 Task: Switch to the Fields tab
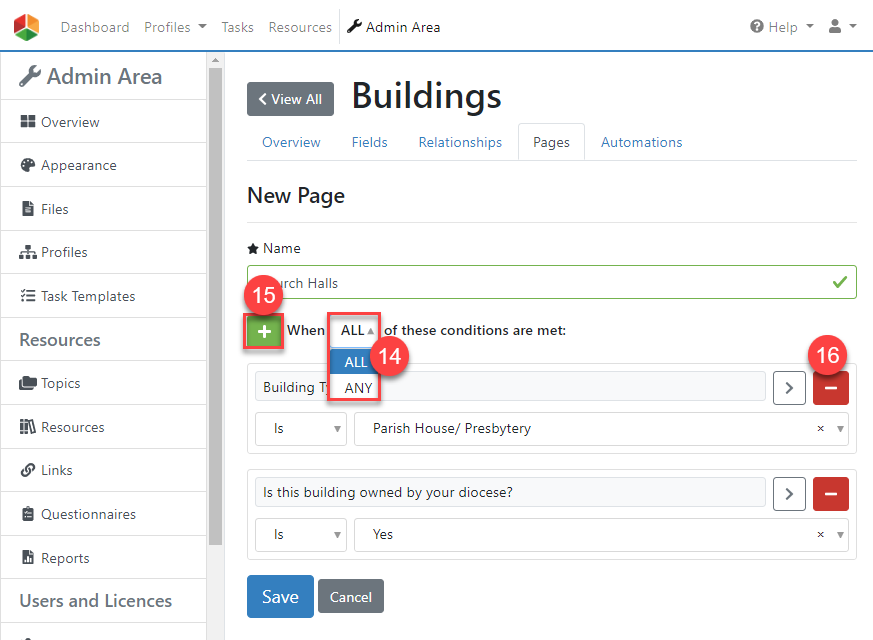[369, 142]
